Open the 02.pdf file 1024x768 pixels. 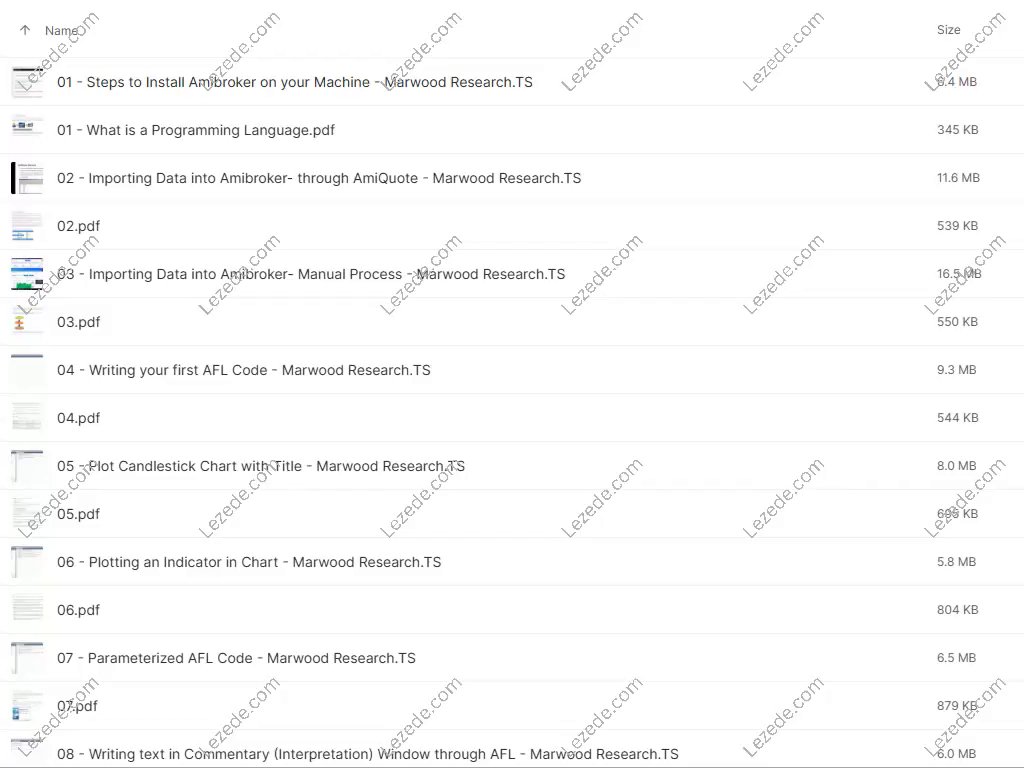[x=78, y=226]
